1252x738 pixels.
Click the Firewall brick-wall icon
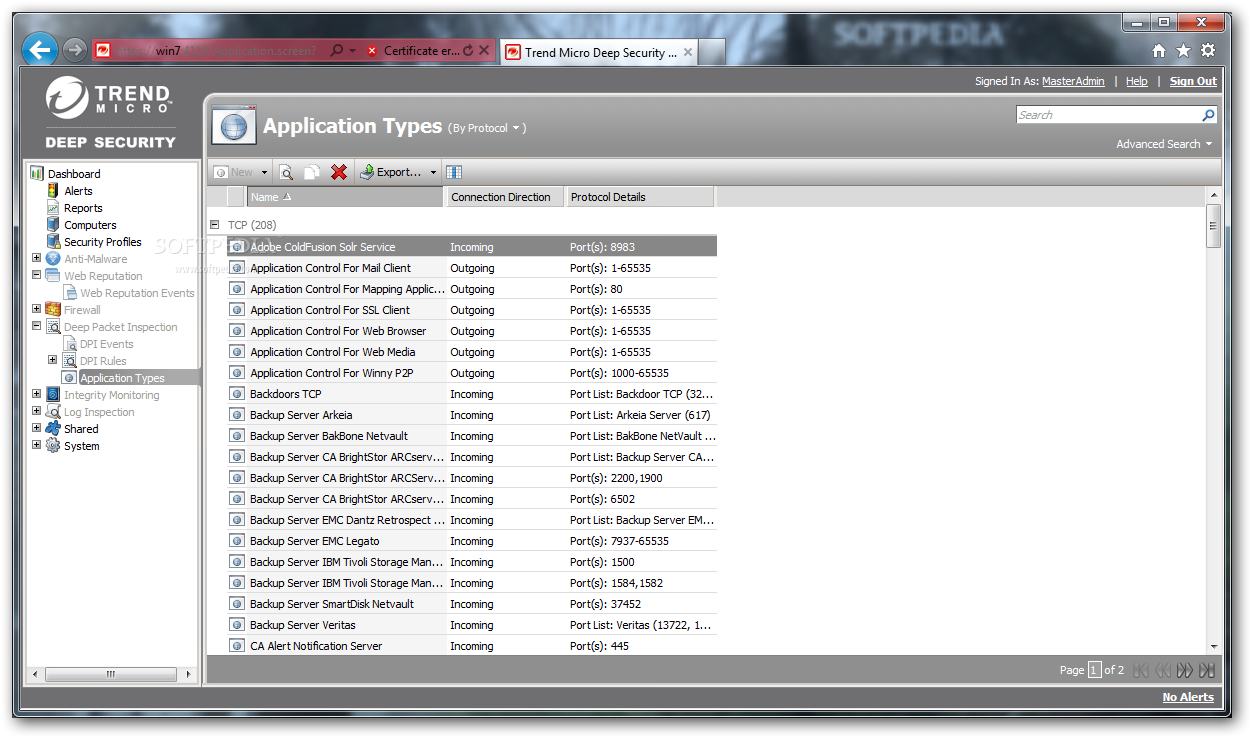[x=53, y=310]
